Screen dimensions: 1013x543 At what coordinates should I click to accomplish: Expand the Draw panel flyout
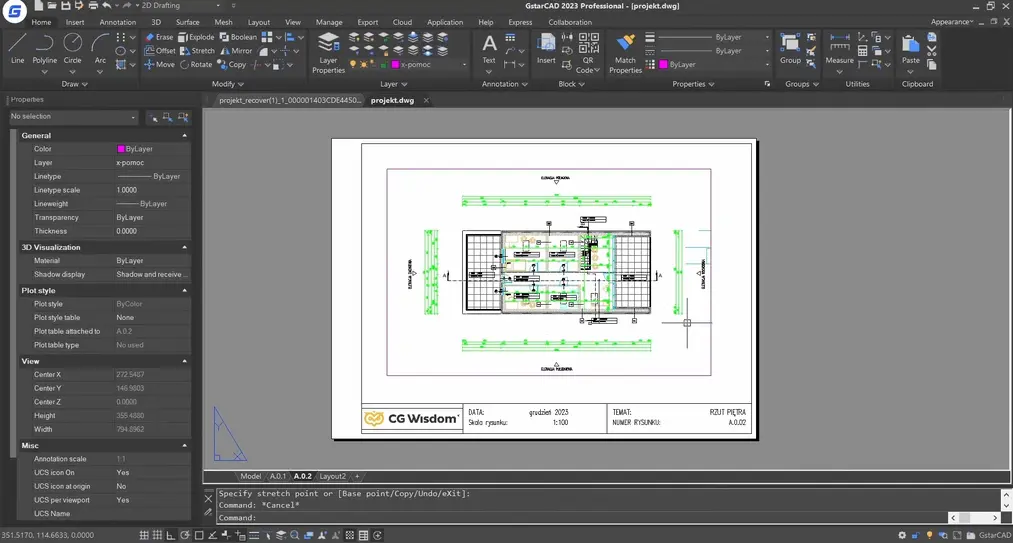75,84
